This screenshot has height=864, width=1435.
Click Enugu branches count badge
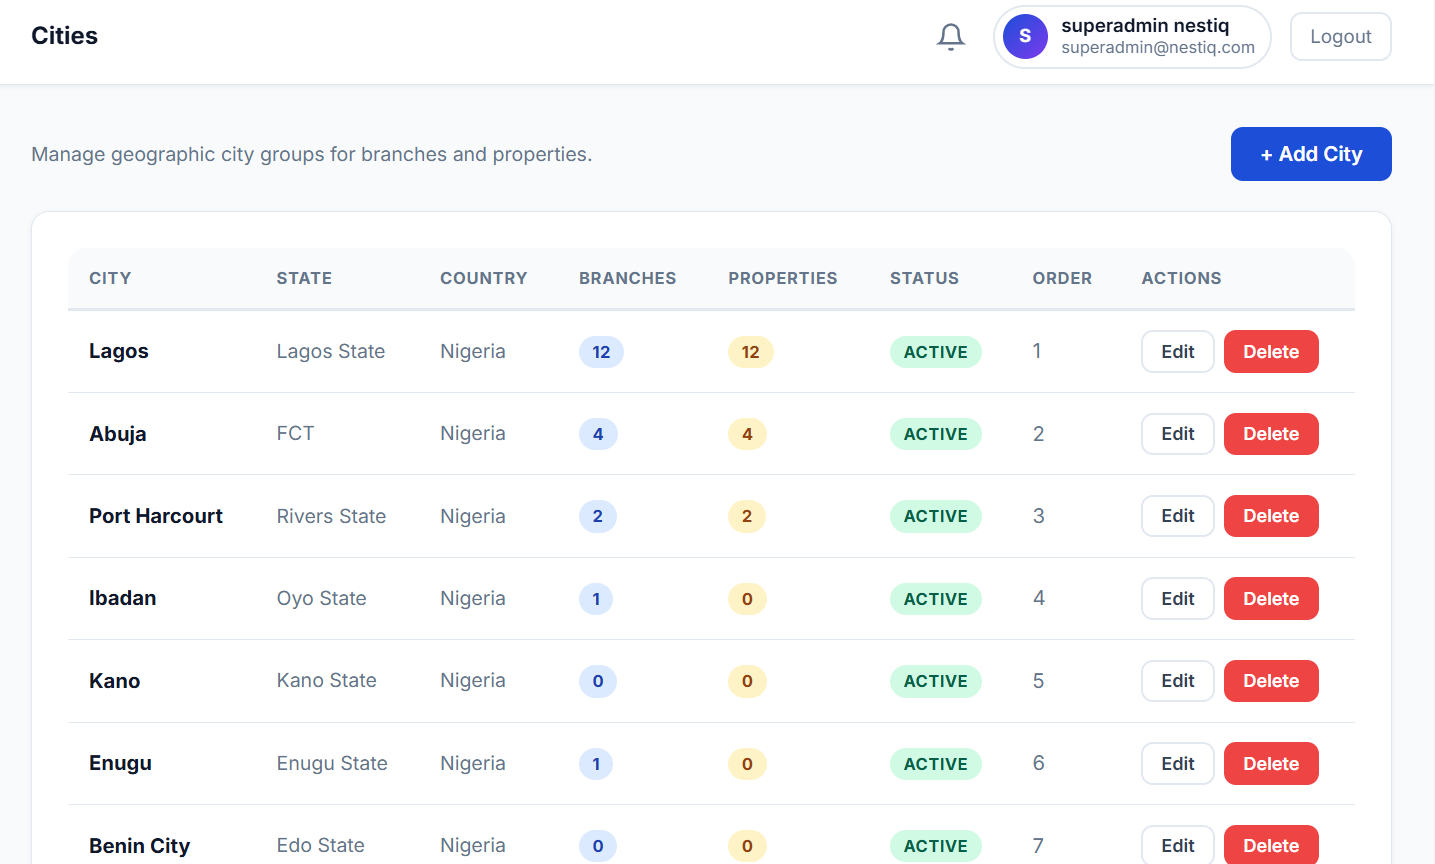(x=596, y=764)
